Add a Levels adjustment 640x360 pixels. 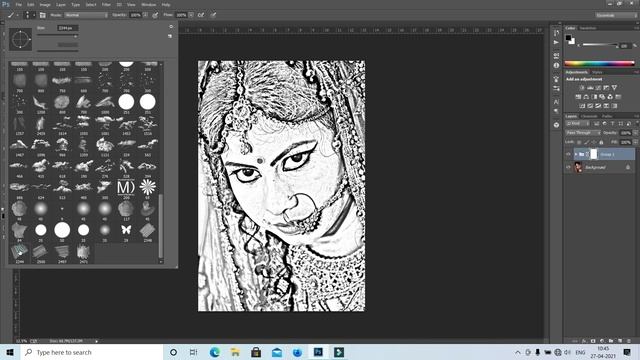pyautogui.click(x=590, y=88)
